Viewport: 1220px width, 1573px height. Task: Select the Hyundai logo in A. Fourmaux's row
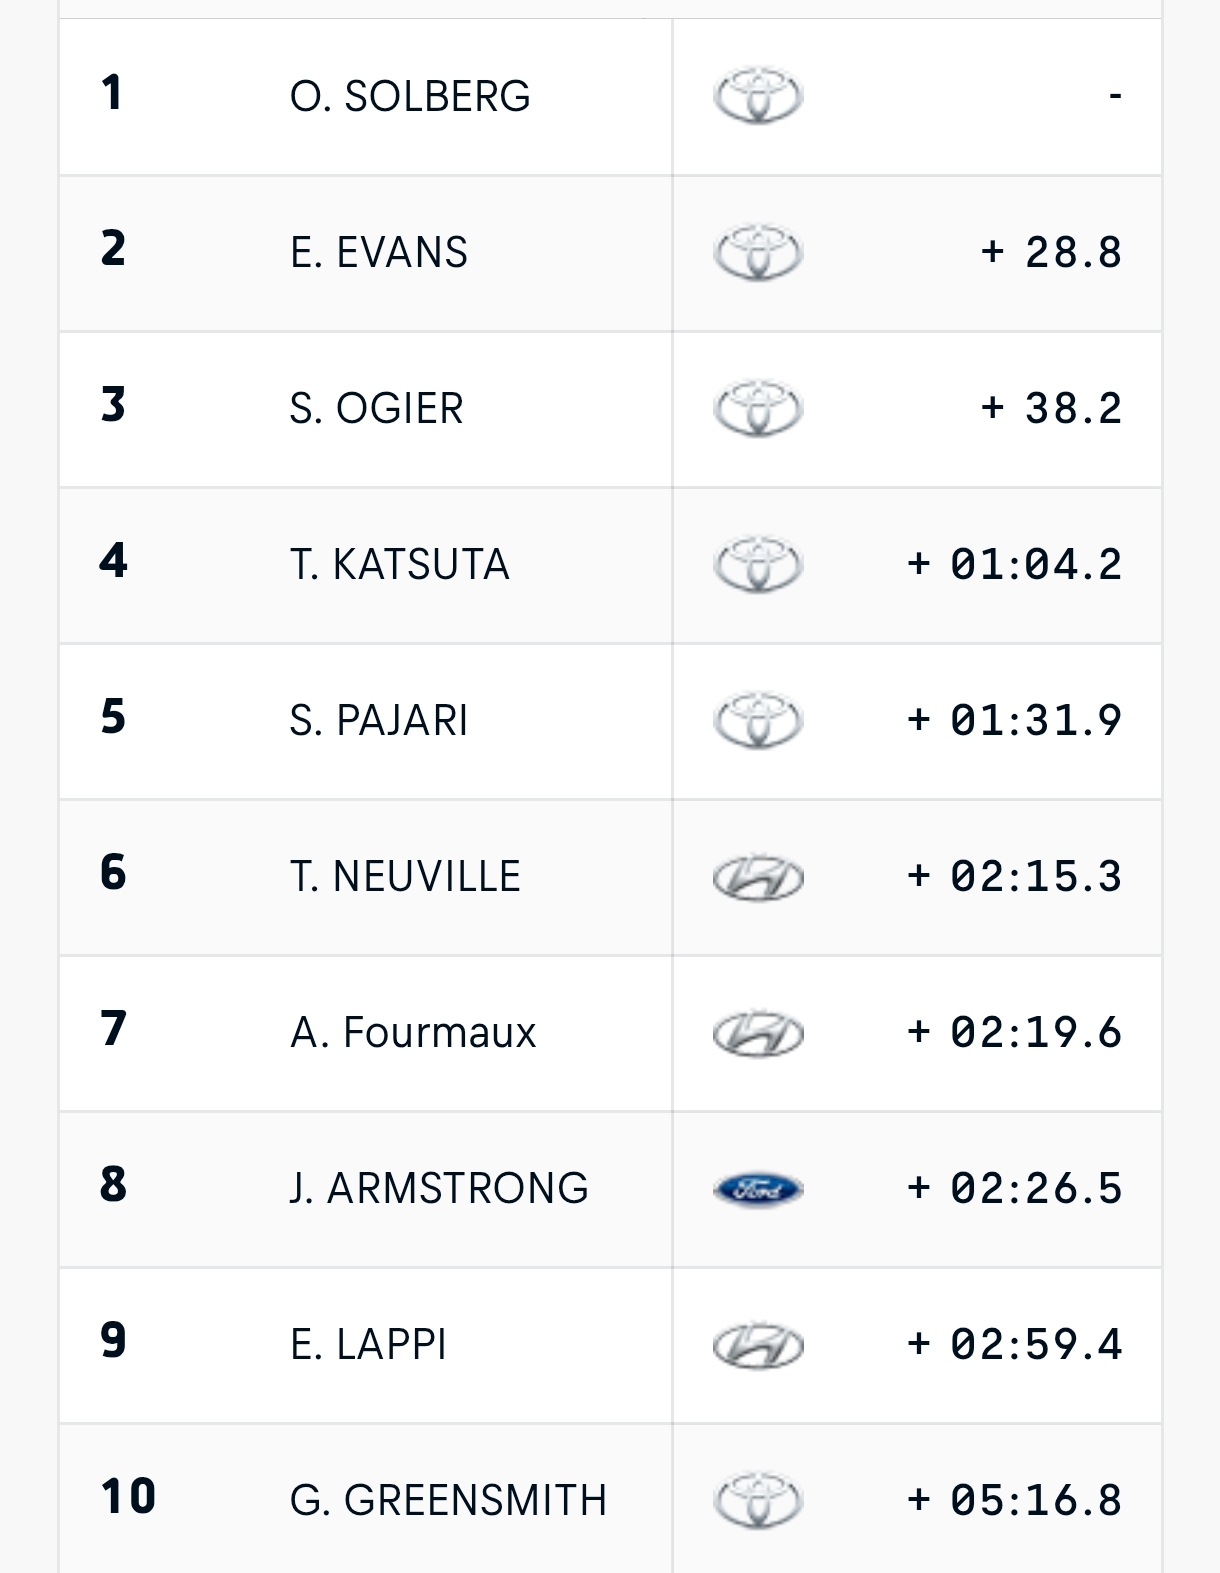[758, 1033]
